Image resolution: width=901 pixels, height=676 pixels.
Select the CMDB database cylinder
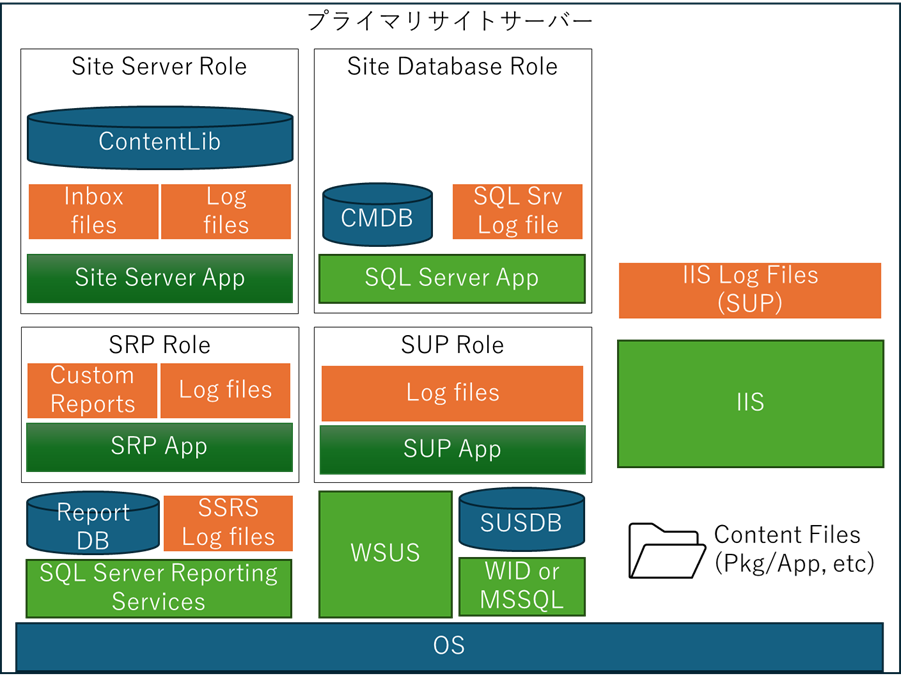click(x=377, y=214)
